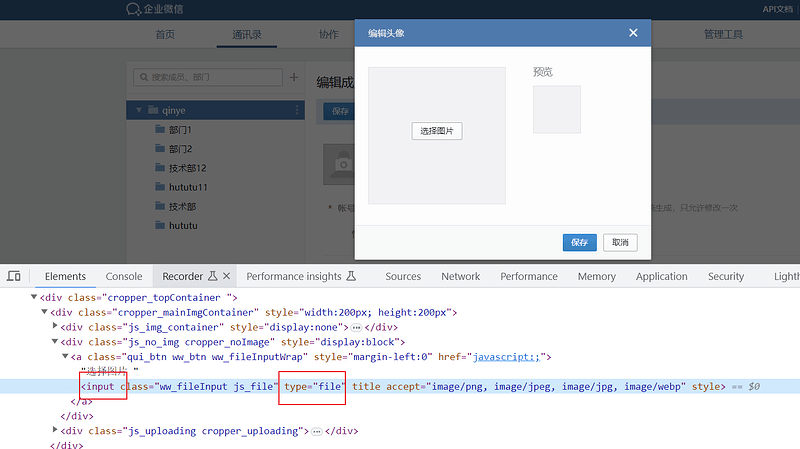Switch to the Network panel

click(461, 276)
